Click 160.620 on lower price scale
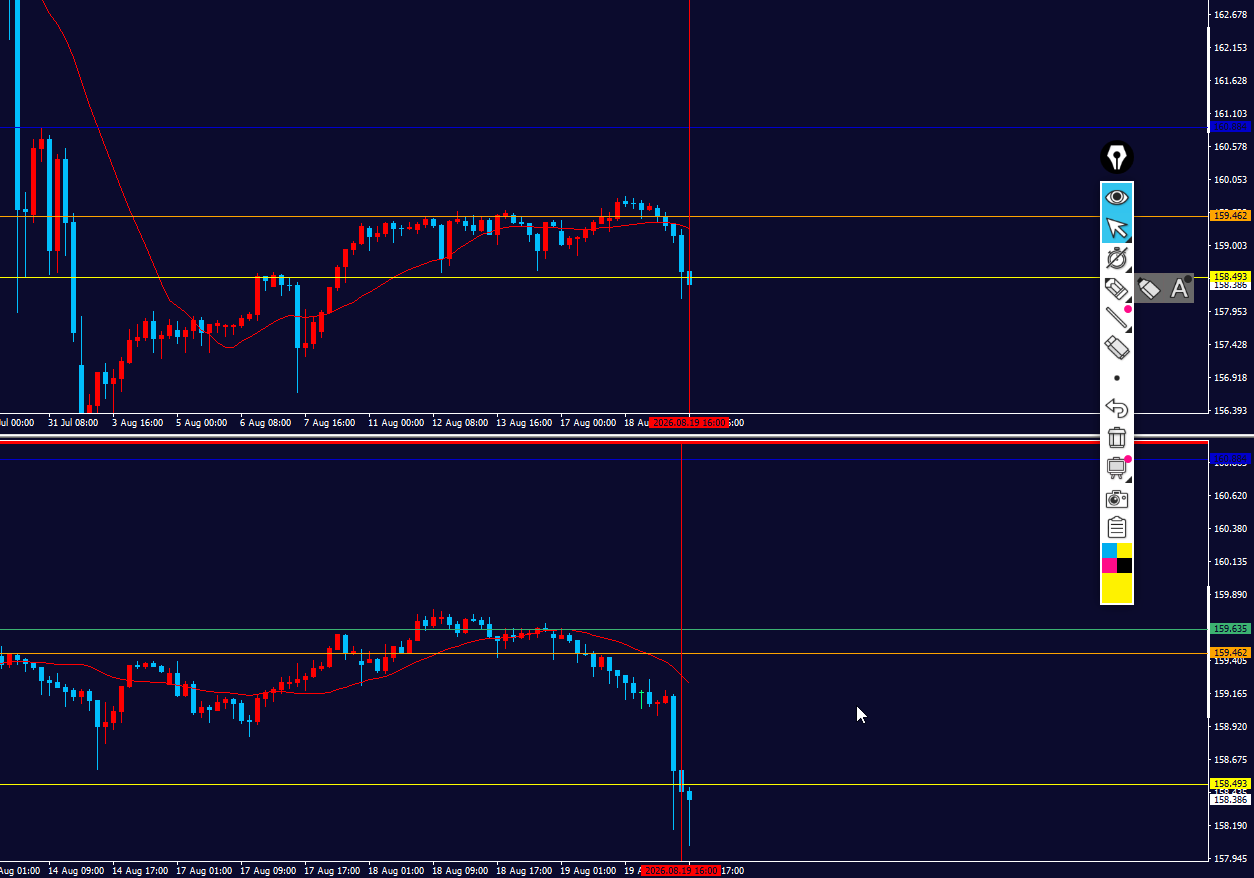Screen dimensions: 1254x878 click(1229, 495)
